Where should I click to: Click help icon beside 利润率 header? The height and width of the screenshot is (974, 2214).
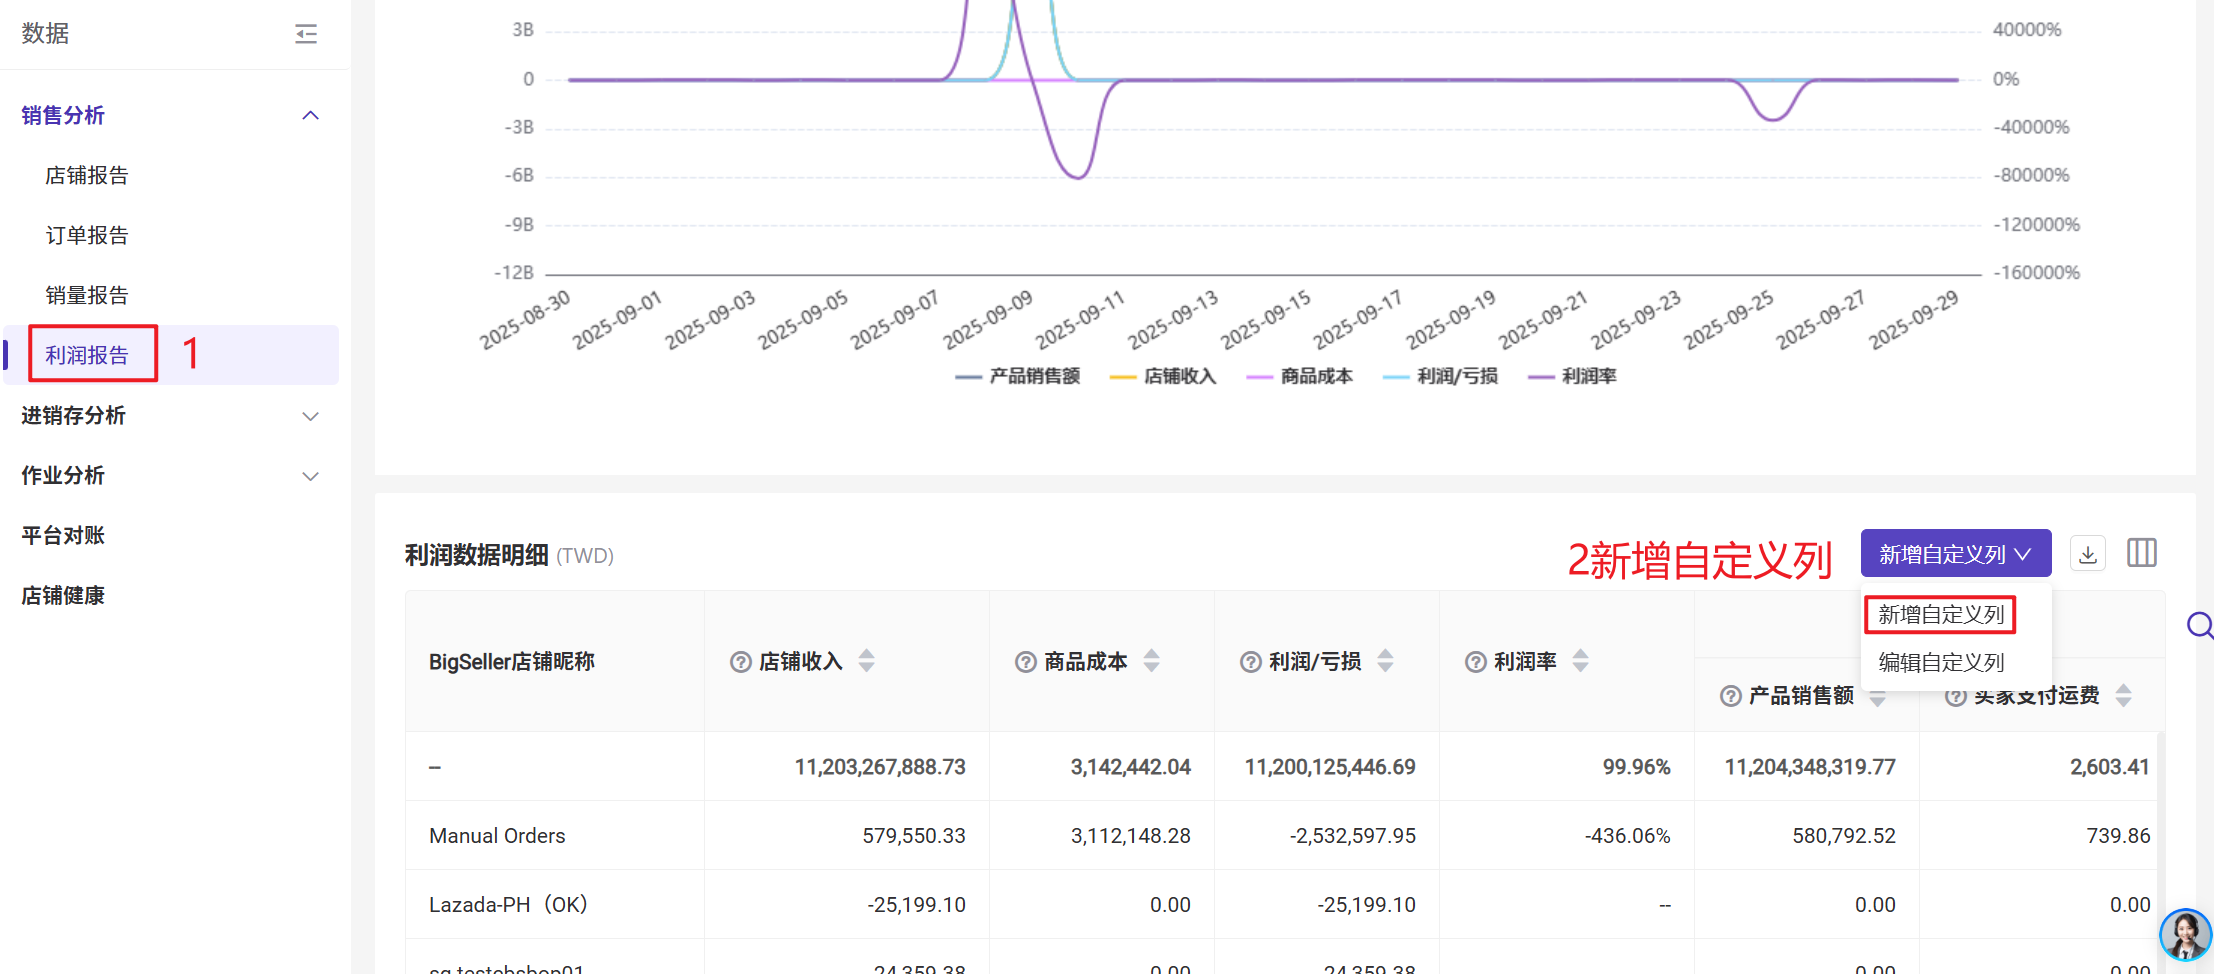(1476, 662)
